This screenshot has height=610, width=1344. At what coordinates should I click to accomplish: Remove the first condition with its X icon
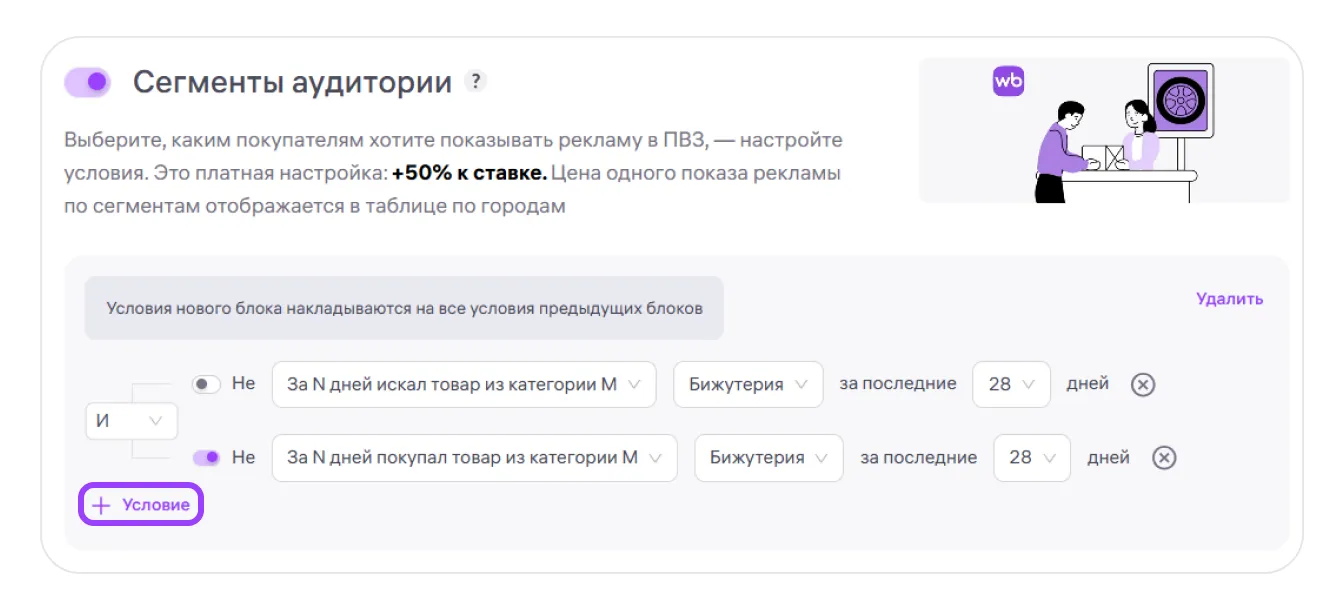1143,385
